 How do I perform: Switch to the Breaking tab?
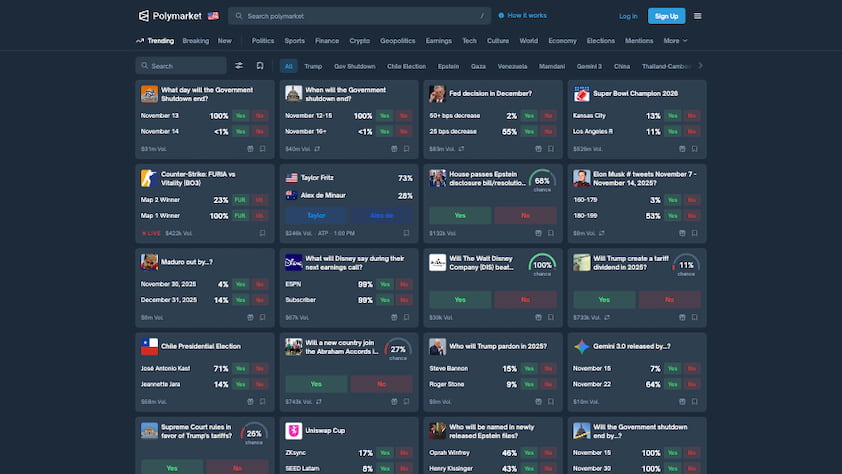(x=195, y=41)
